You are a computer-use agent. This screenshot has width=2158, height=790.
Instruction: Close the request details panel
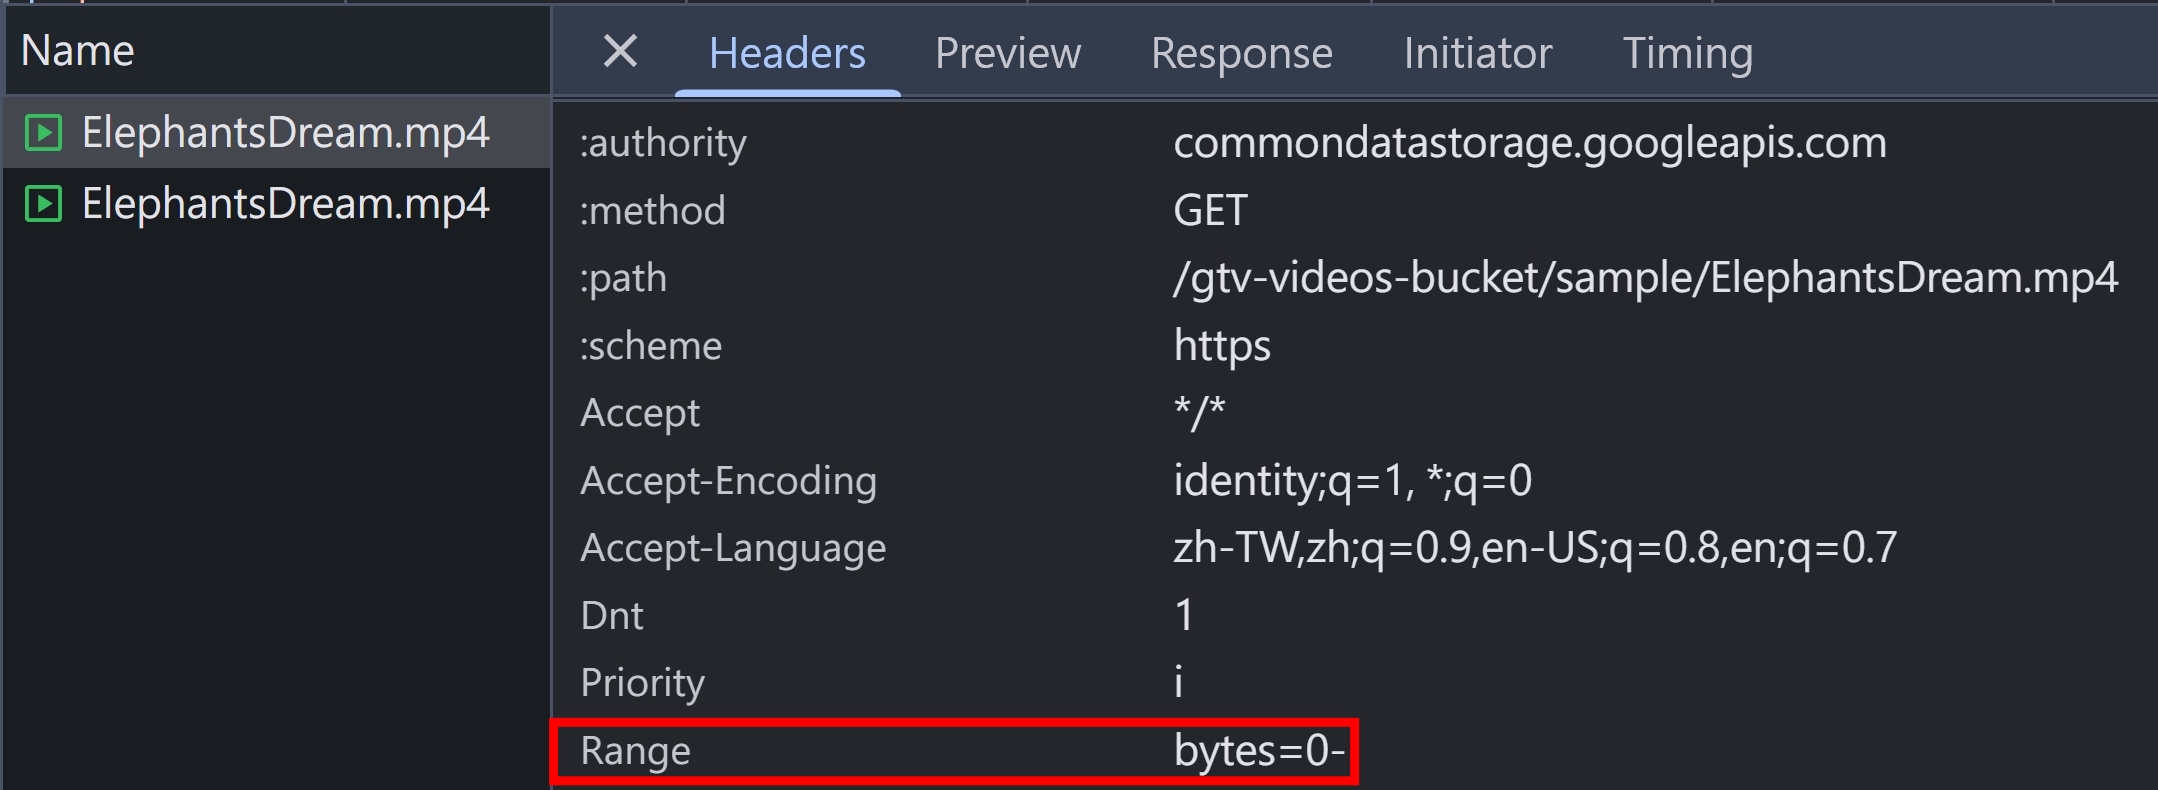point(620,51)
